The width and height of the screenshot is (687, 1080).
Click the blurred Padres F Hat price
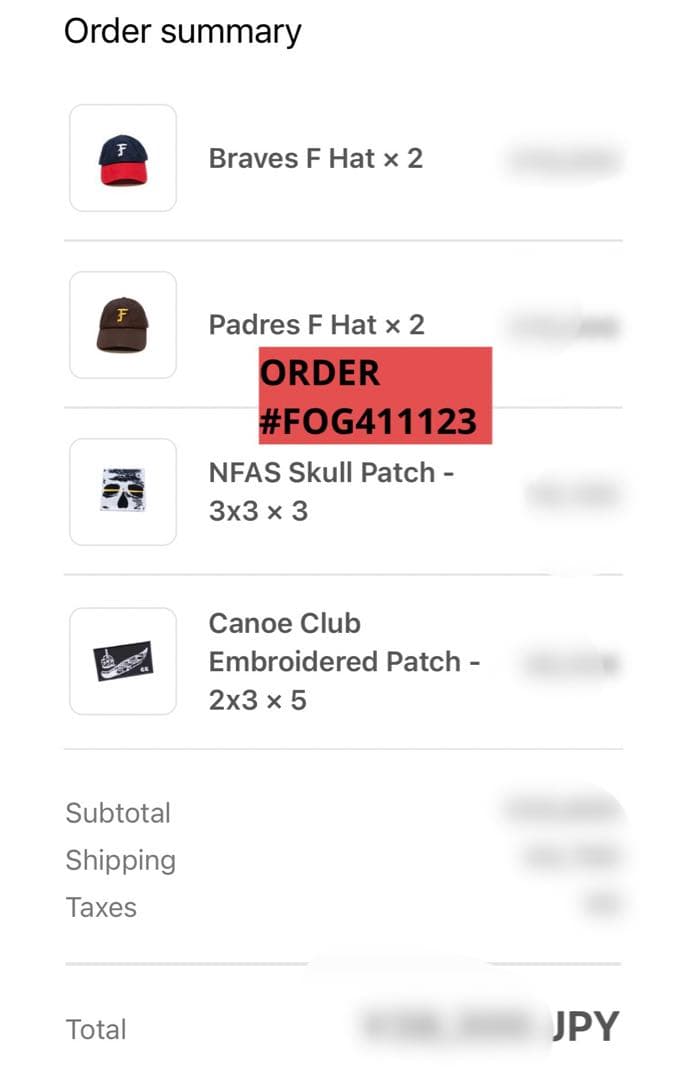click(x=564, y=326)
